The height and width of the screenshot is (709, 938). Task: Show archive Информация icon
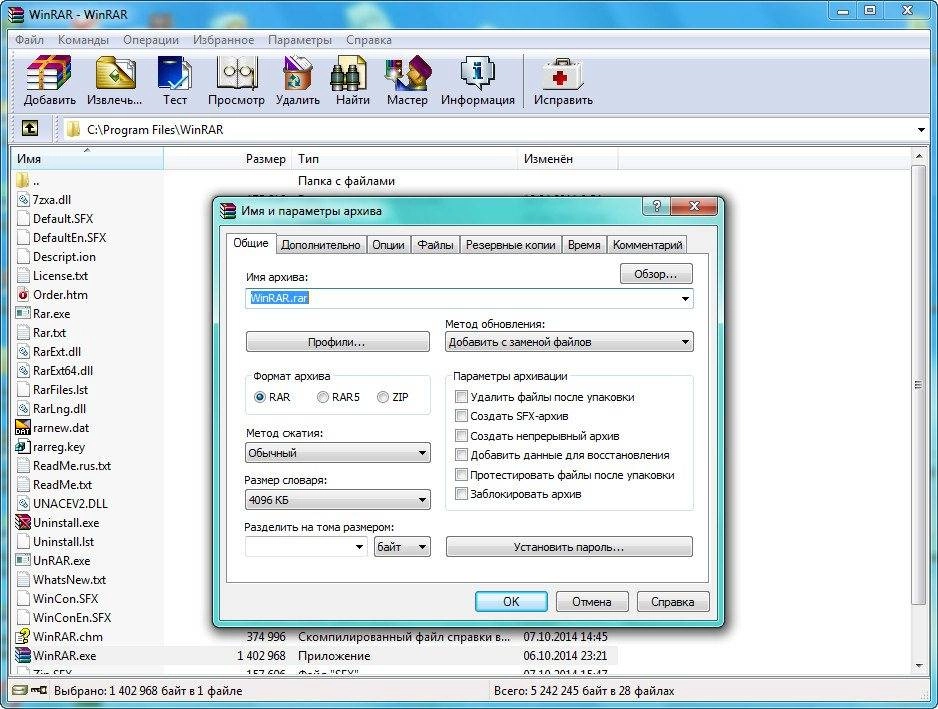pos(477,73)
